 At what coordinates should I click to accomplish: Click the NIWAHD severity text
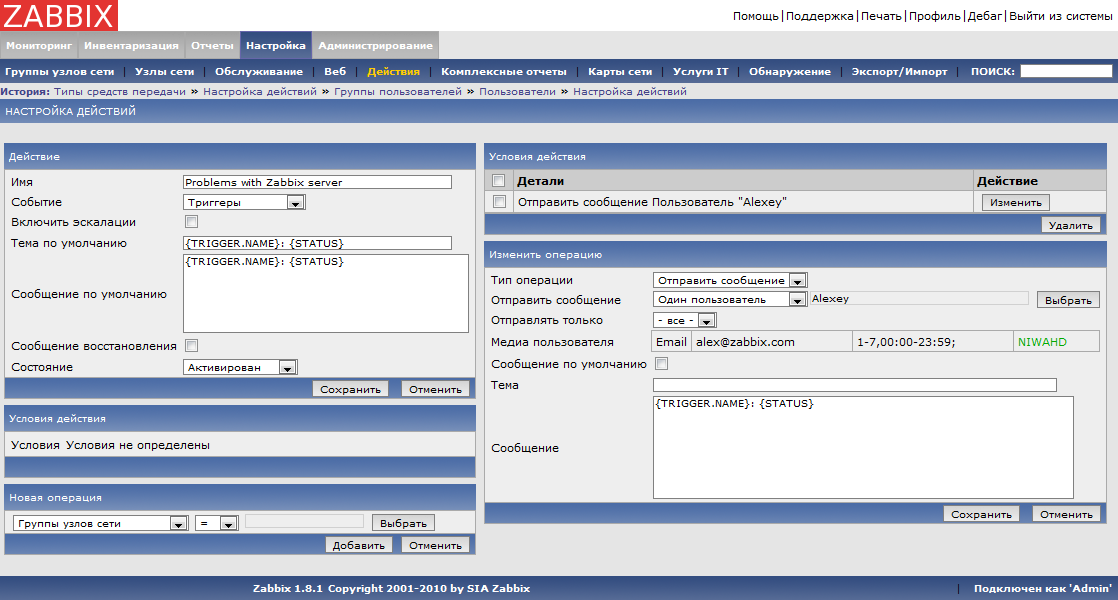pyautogui.click(x=1042, y=342)
